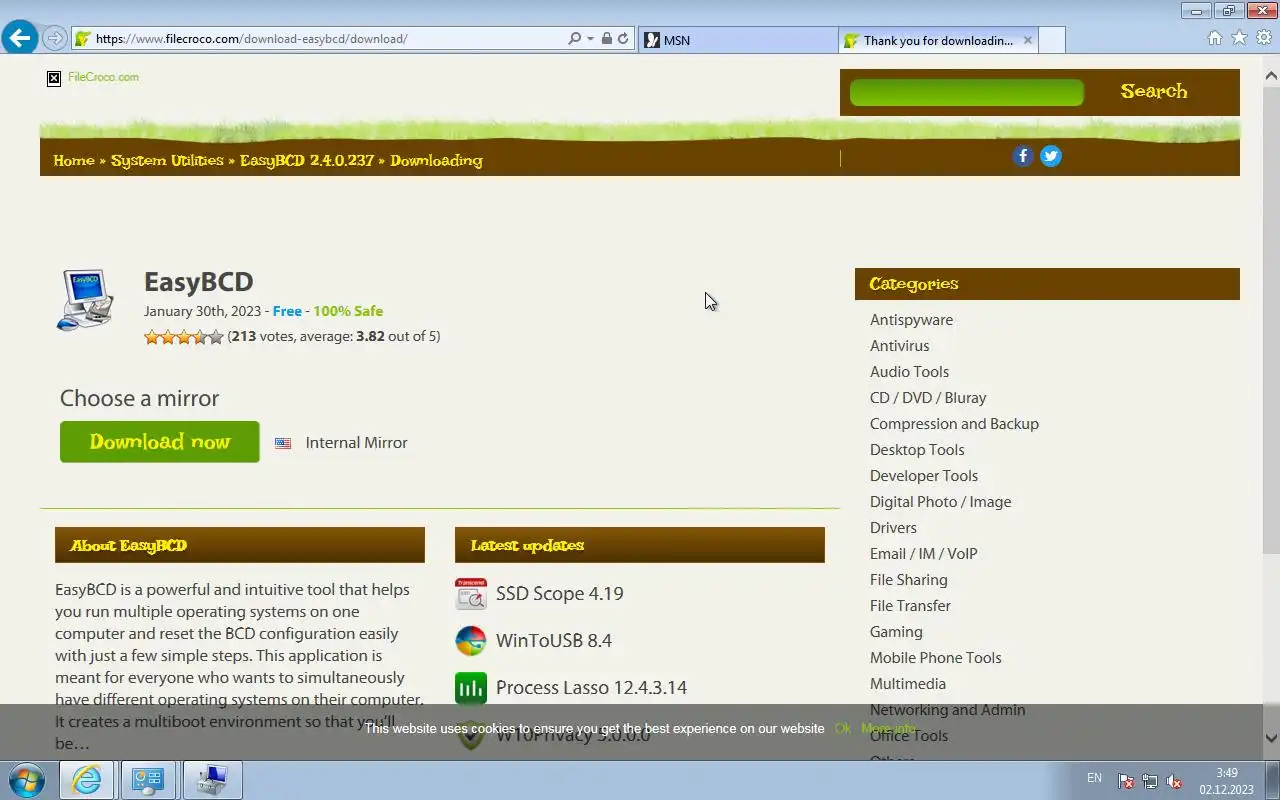Click the SSD Scope app icon
This screenshot has width=1280, height=800.
point(471,594)
